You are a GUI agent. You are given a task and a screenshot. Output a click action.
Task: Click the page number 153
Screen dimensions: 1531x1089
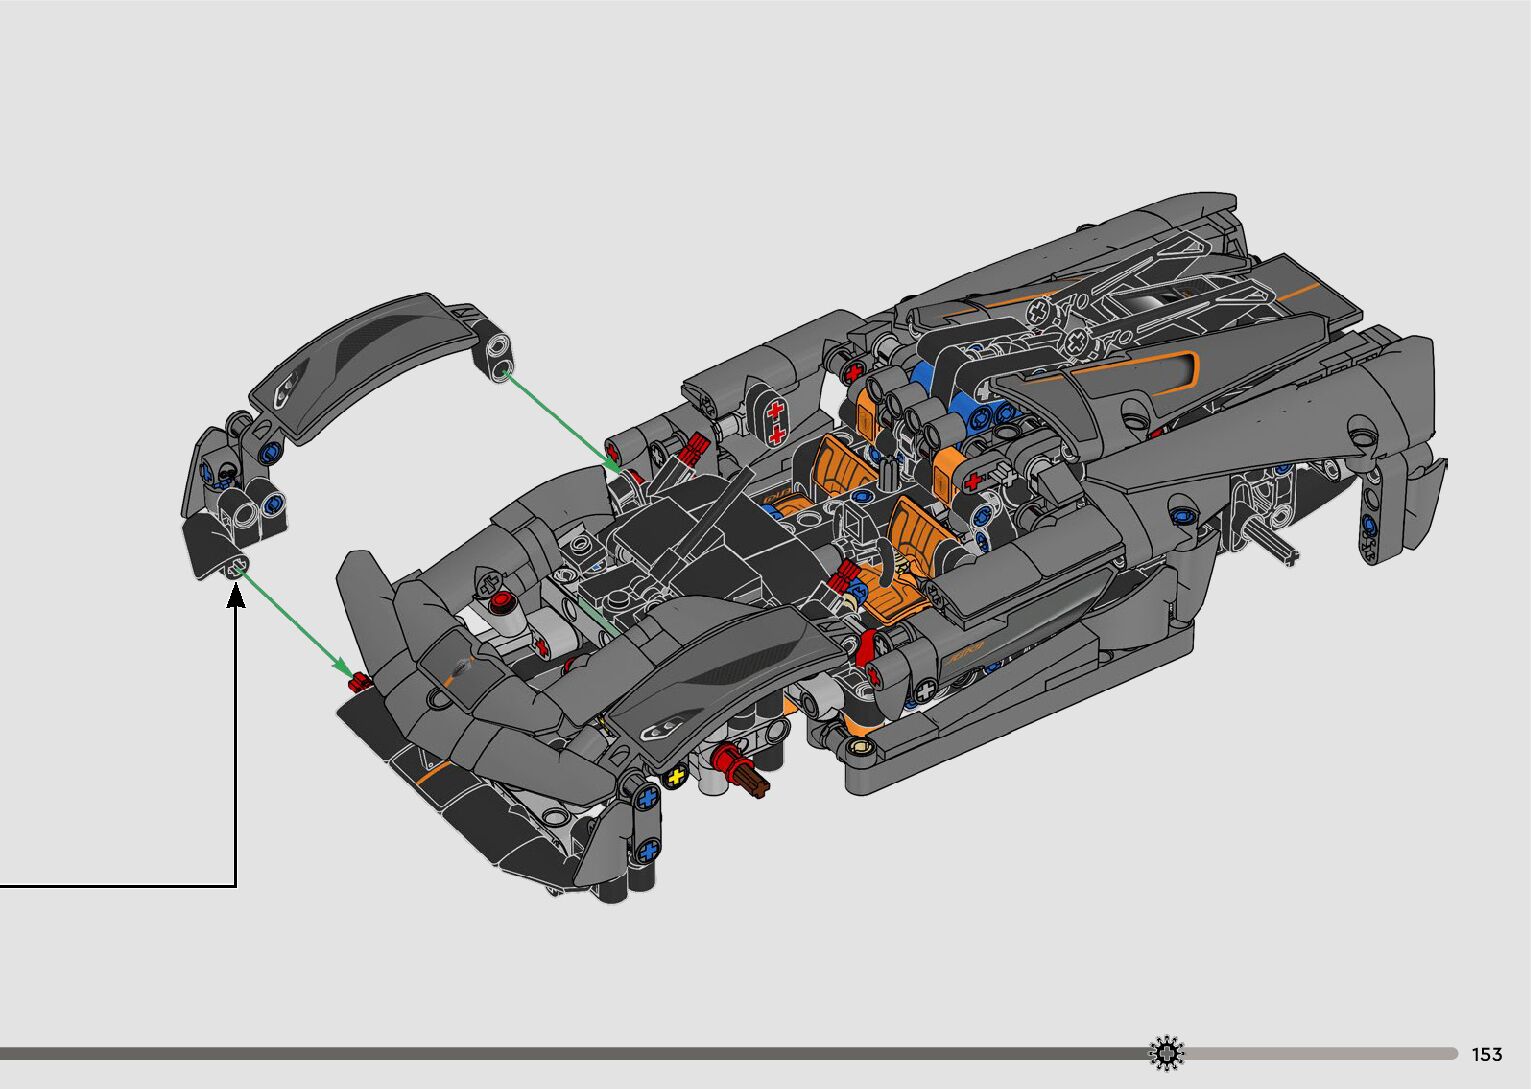pyautogui.click(x=1486, y=1054)
